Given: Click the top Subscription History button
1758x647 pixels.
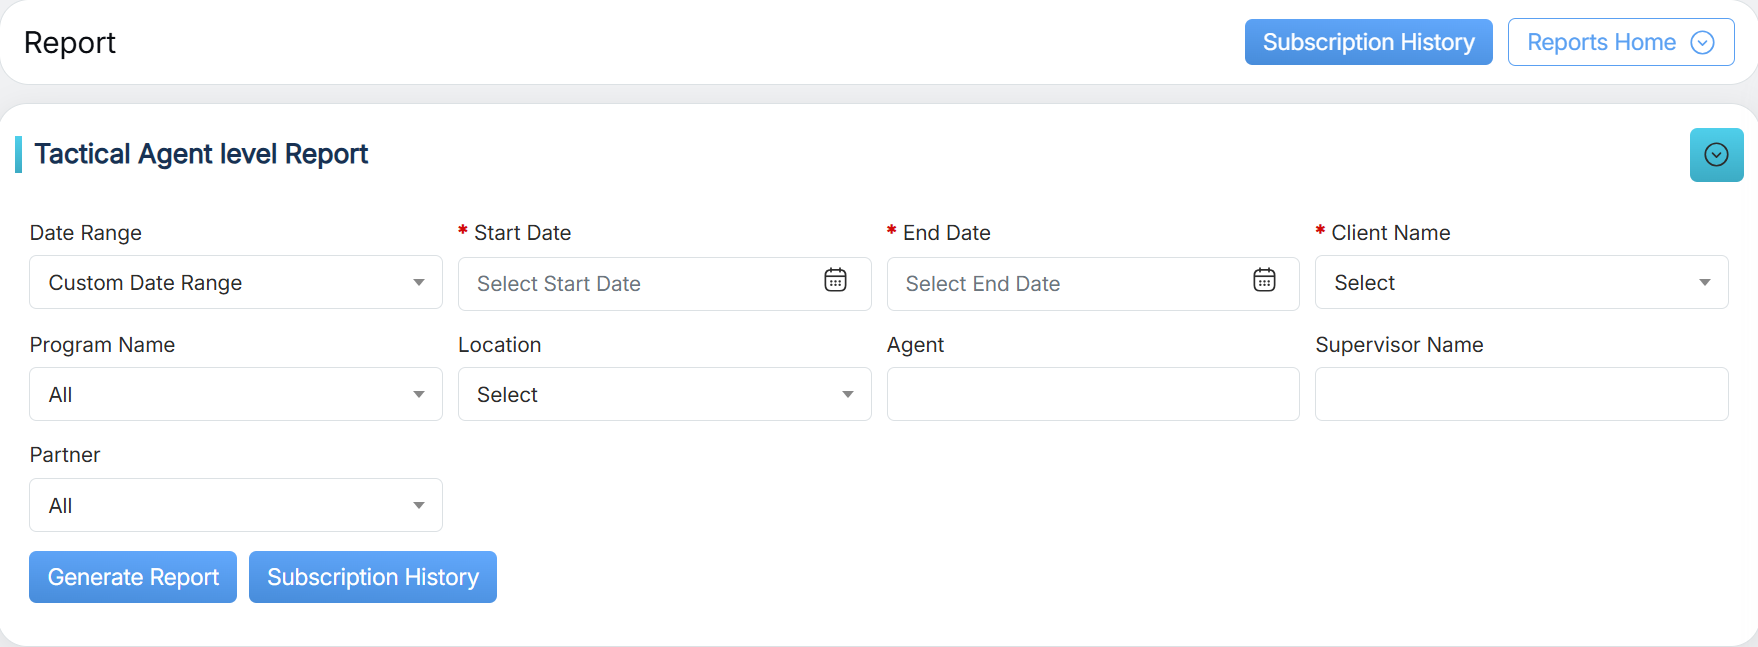Looking at the screenshot, I should [1368, 42].
